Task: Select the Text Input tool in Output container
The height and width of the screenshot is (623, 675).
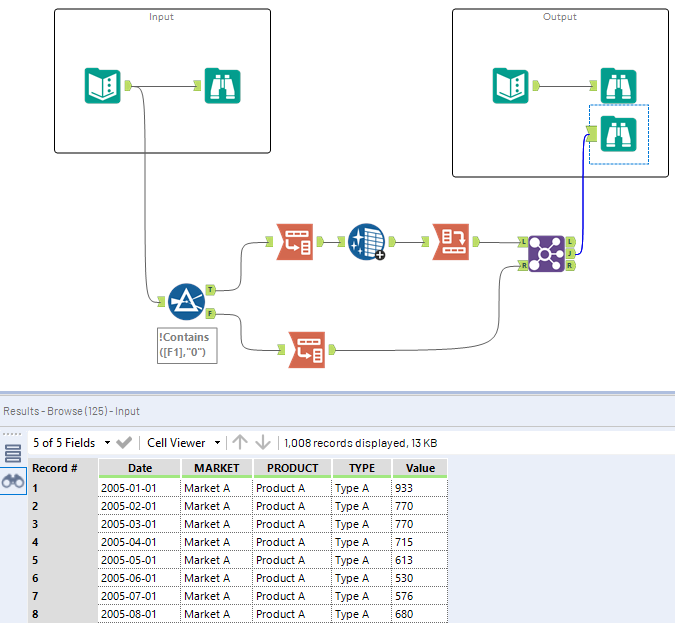Action: pyautogui.click(x=511, y=86)
